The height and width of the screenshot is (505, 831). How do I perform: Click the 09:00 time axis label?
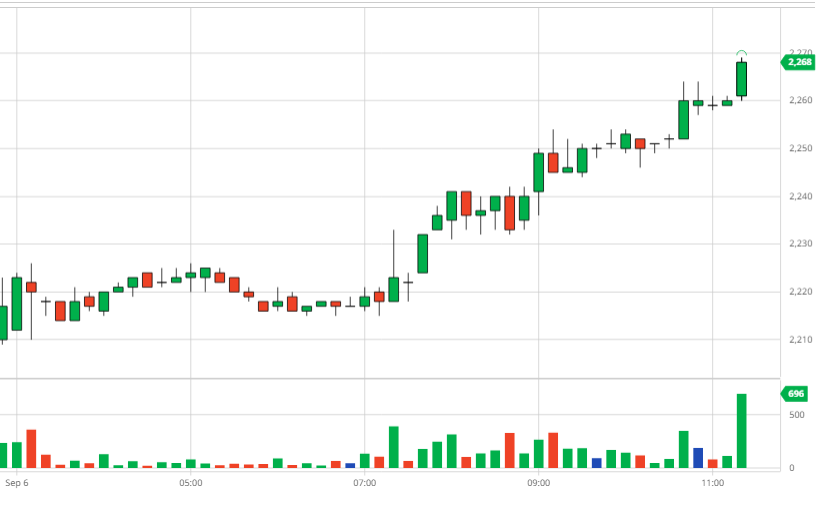click(x=538, y=483)
